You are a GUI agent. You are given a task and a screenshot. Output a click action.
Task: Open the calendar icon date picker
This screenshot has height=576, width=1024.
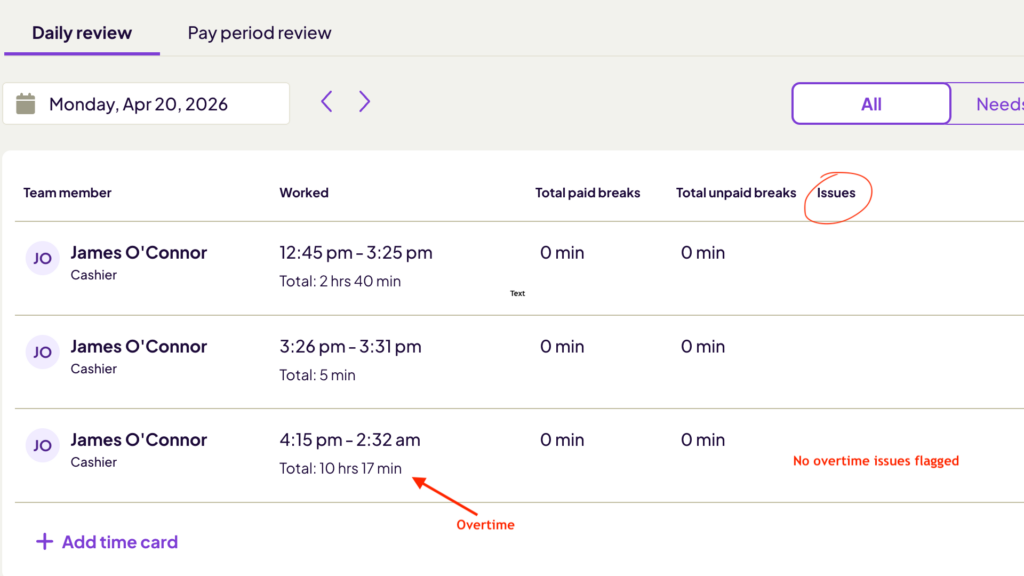[25, 104]
